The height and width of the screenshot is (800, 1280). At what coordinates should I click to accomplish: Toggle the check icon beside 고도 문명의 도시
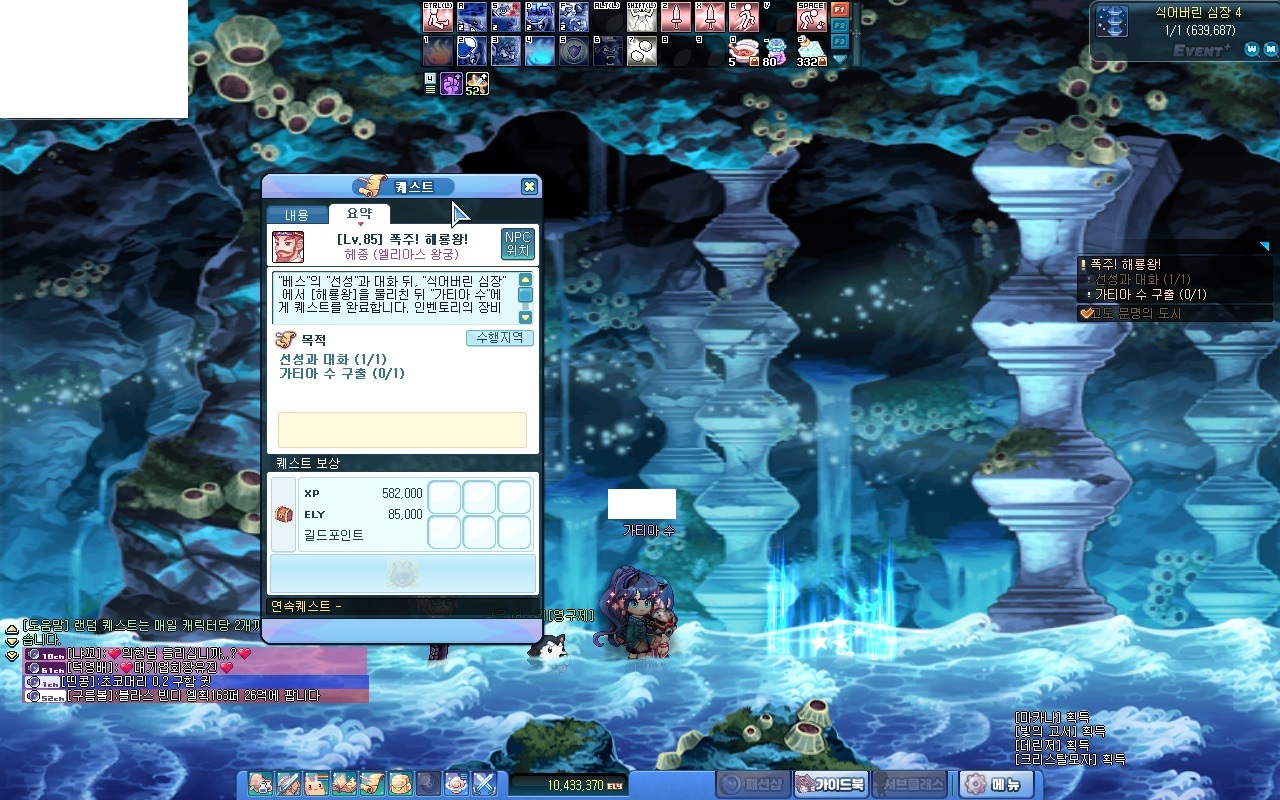[1087, 313]
